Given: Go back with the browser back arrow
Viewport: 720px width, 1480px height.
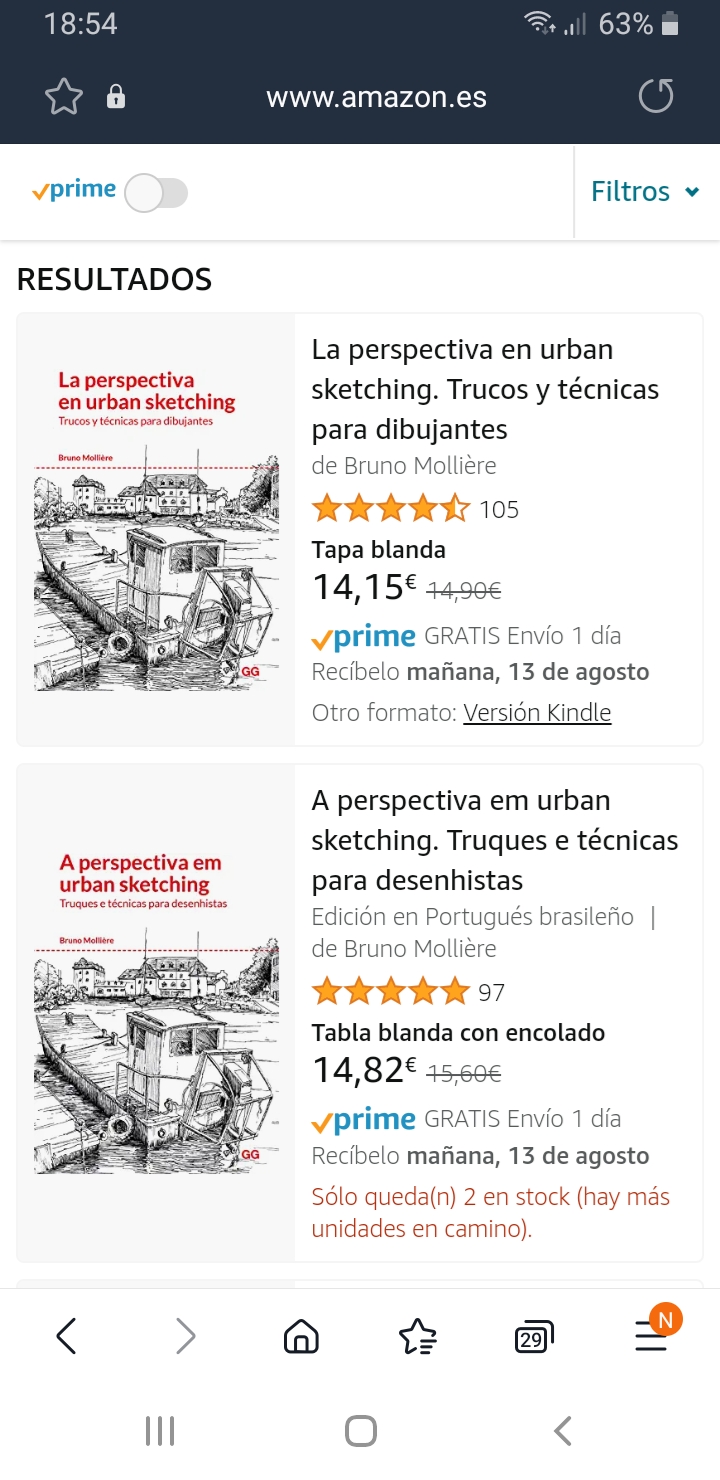Looking at the screenshot, I should (x=66, y=1336).
